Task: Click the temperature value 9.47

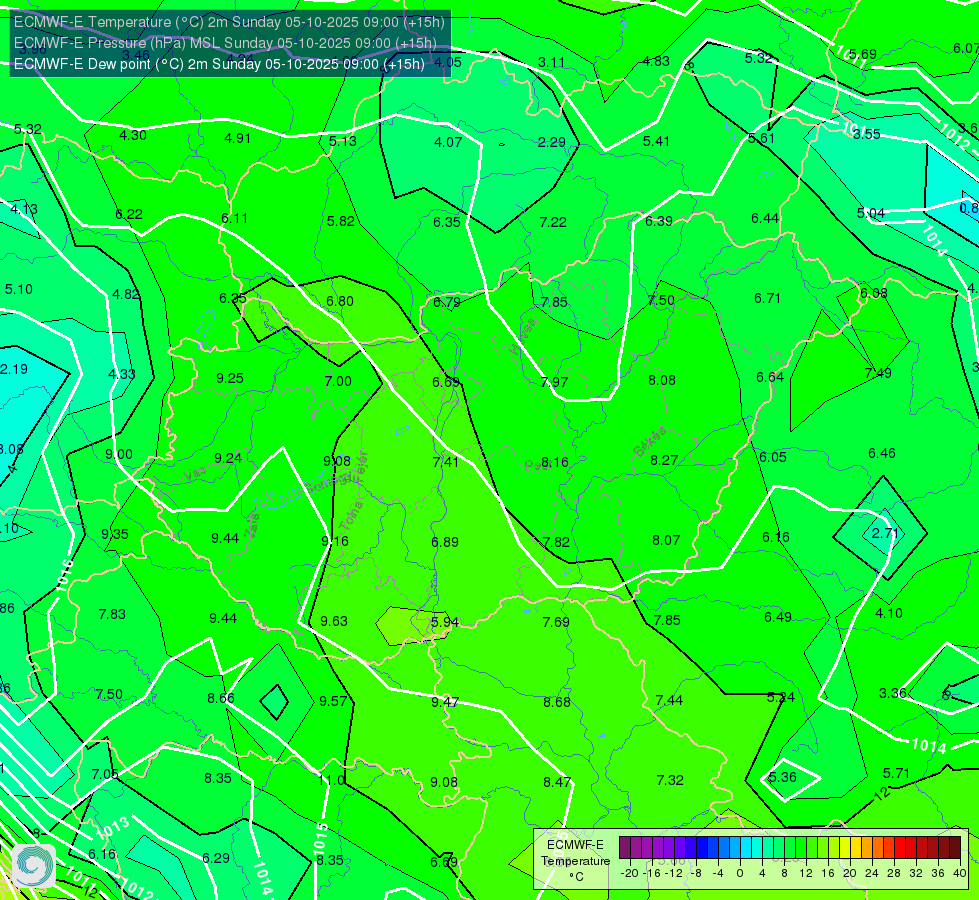Action: (x=445, y=702)
